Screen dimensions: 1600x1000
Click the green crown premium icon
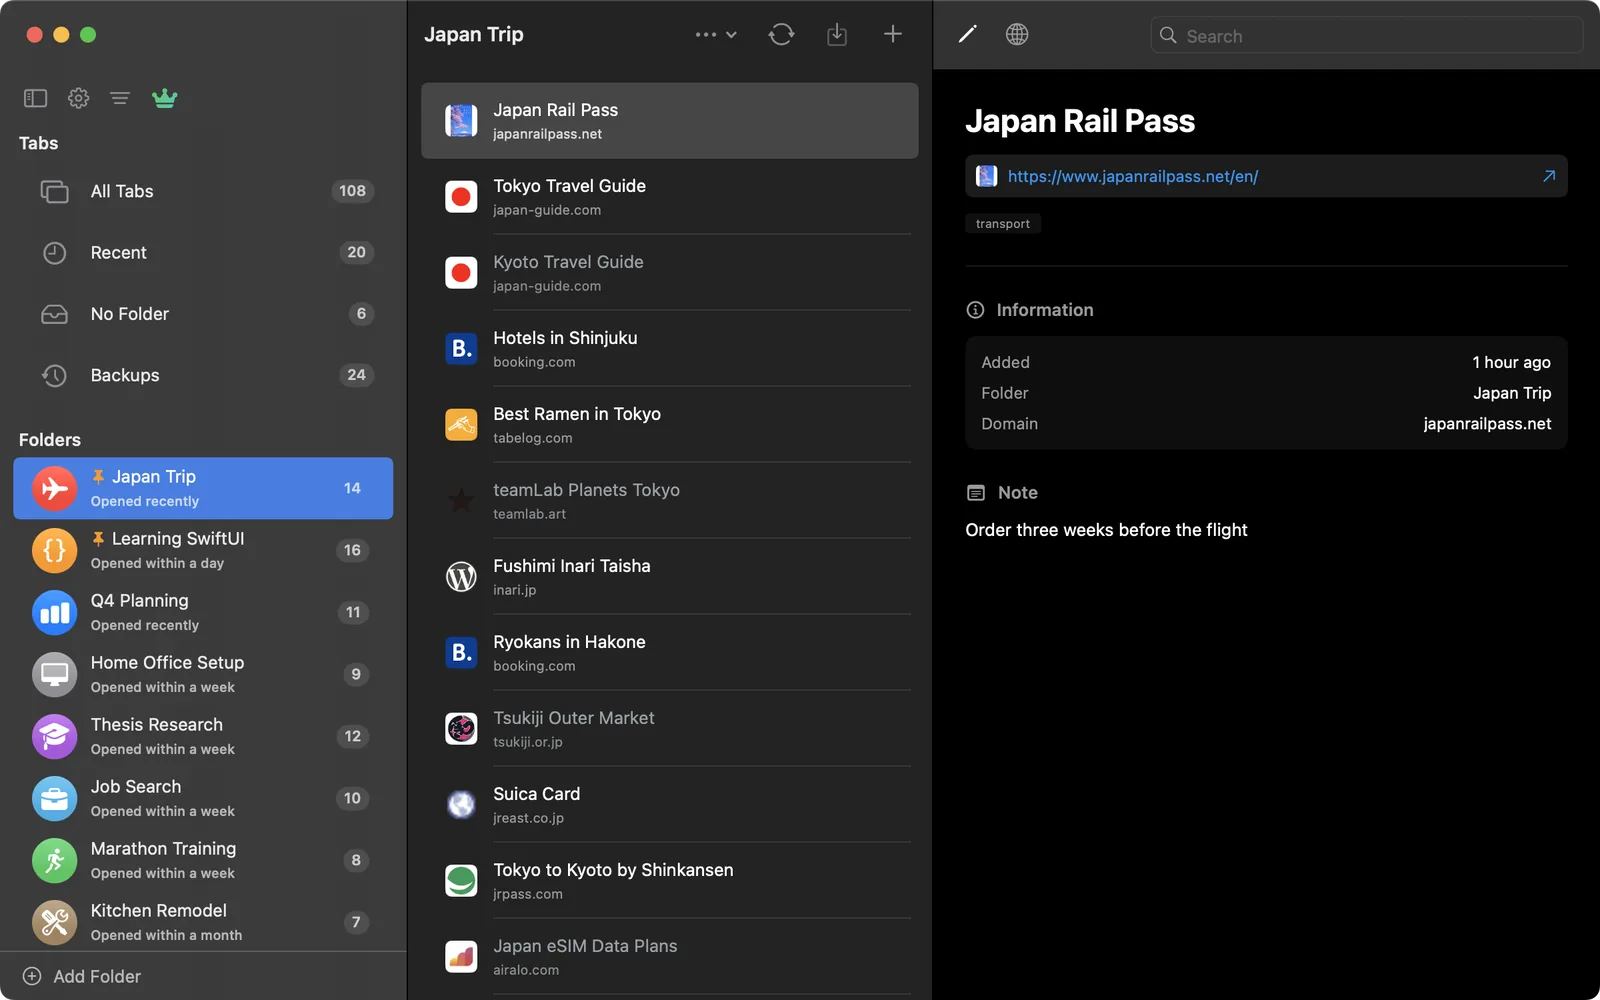click(x=164, y=98)
